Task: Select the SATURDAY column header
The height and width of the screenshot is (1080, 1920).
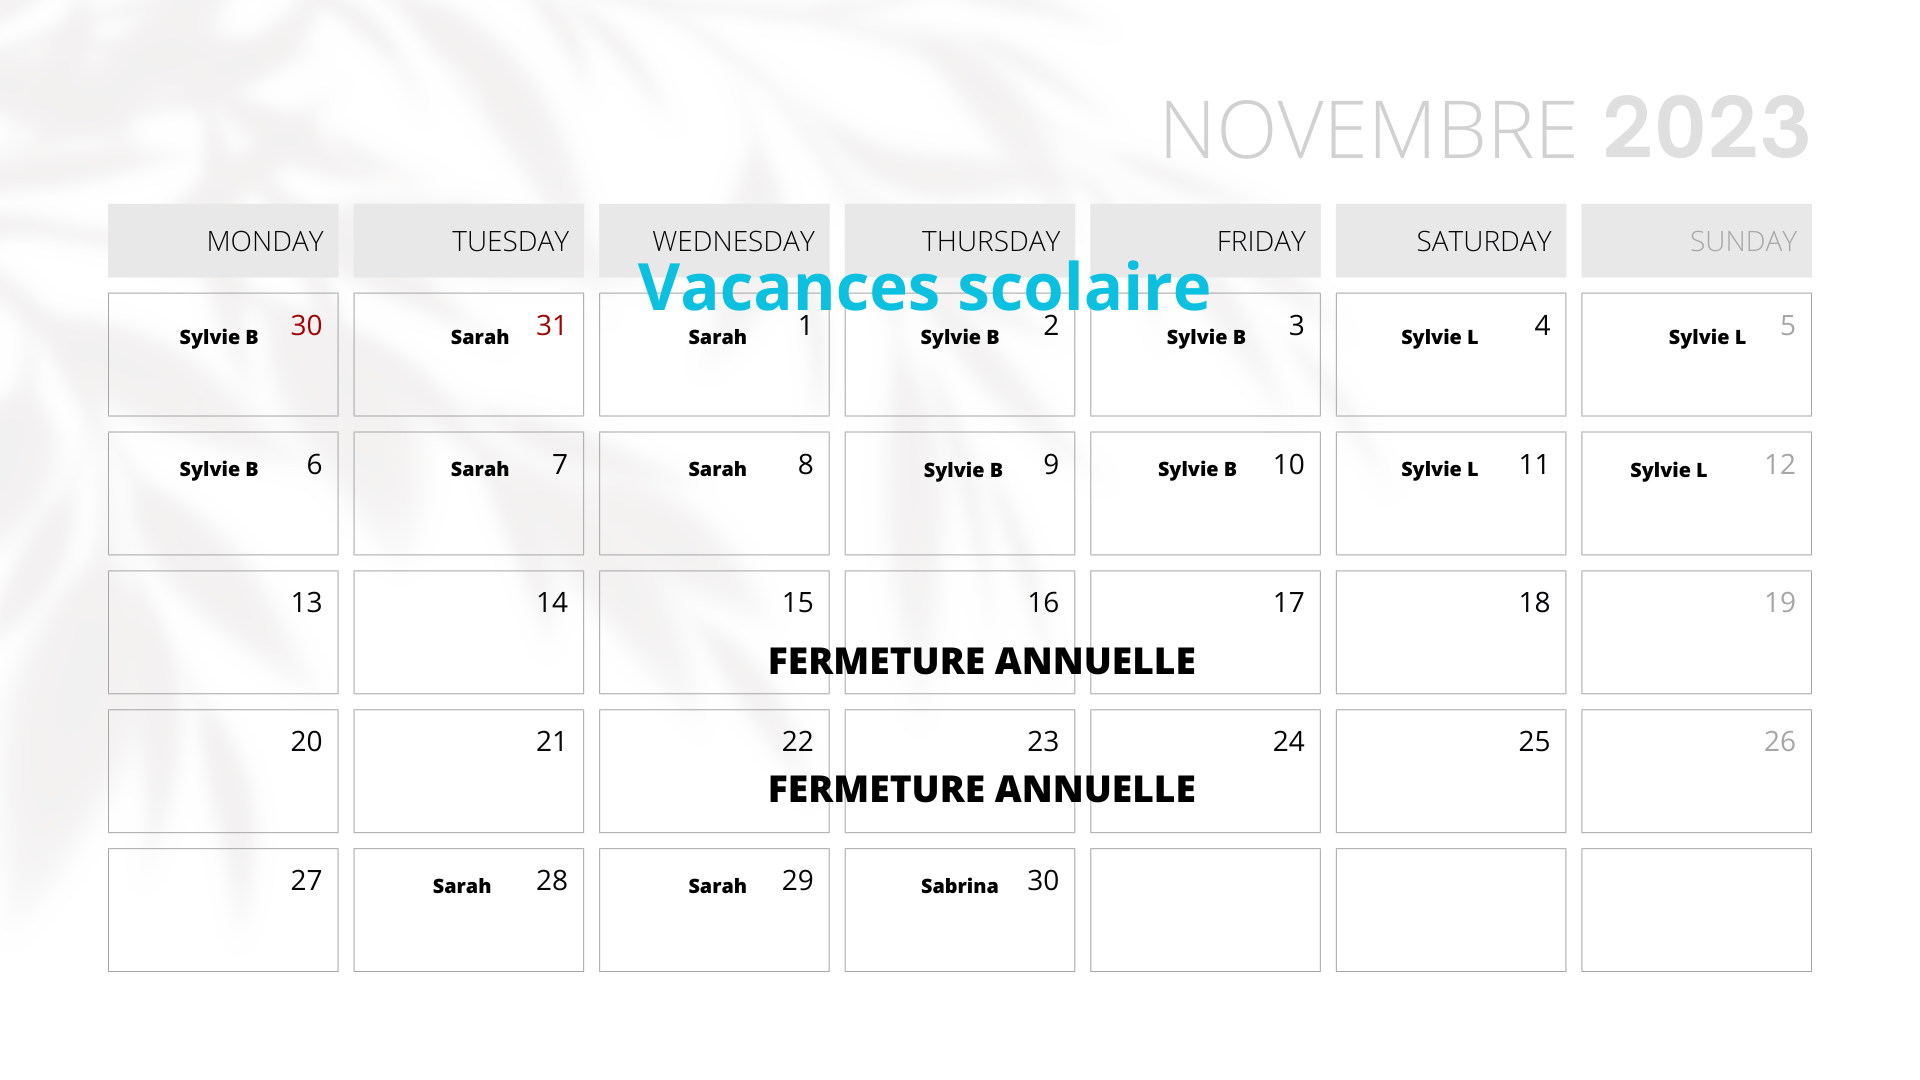Action: click(x=1451, y=241)
